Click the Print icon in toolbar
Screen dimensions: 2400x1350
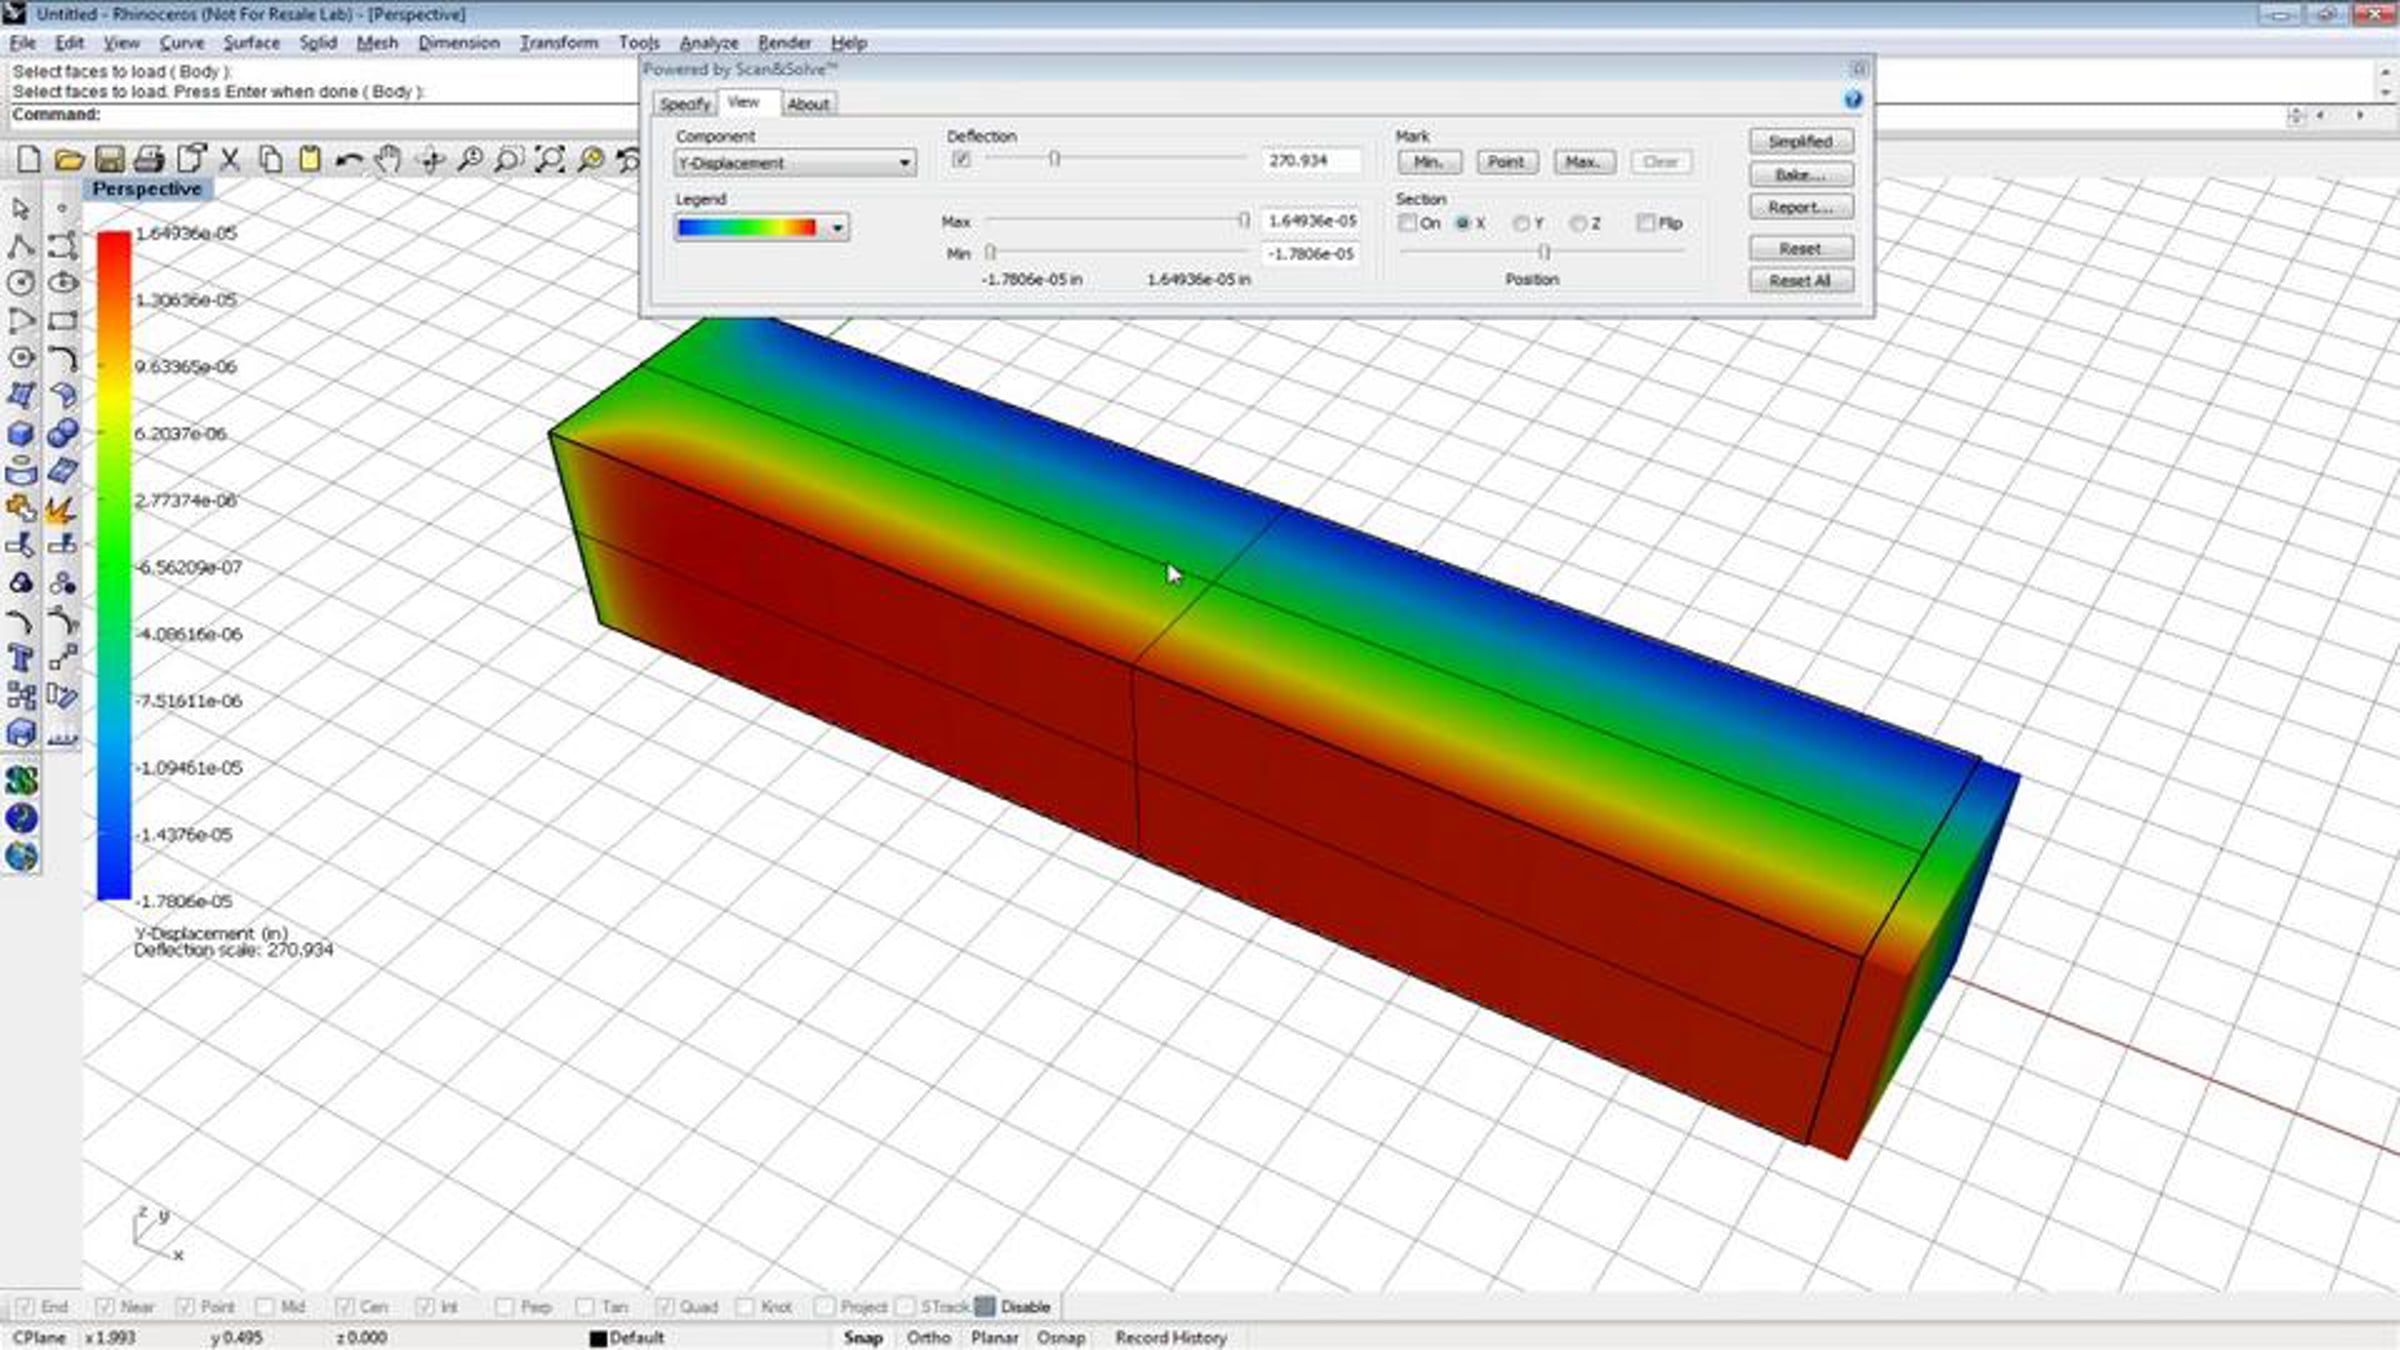(149, 159)
